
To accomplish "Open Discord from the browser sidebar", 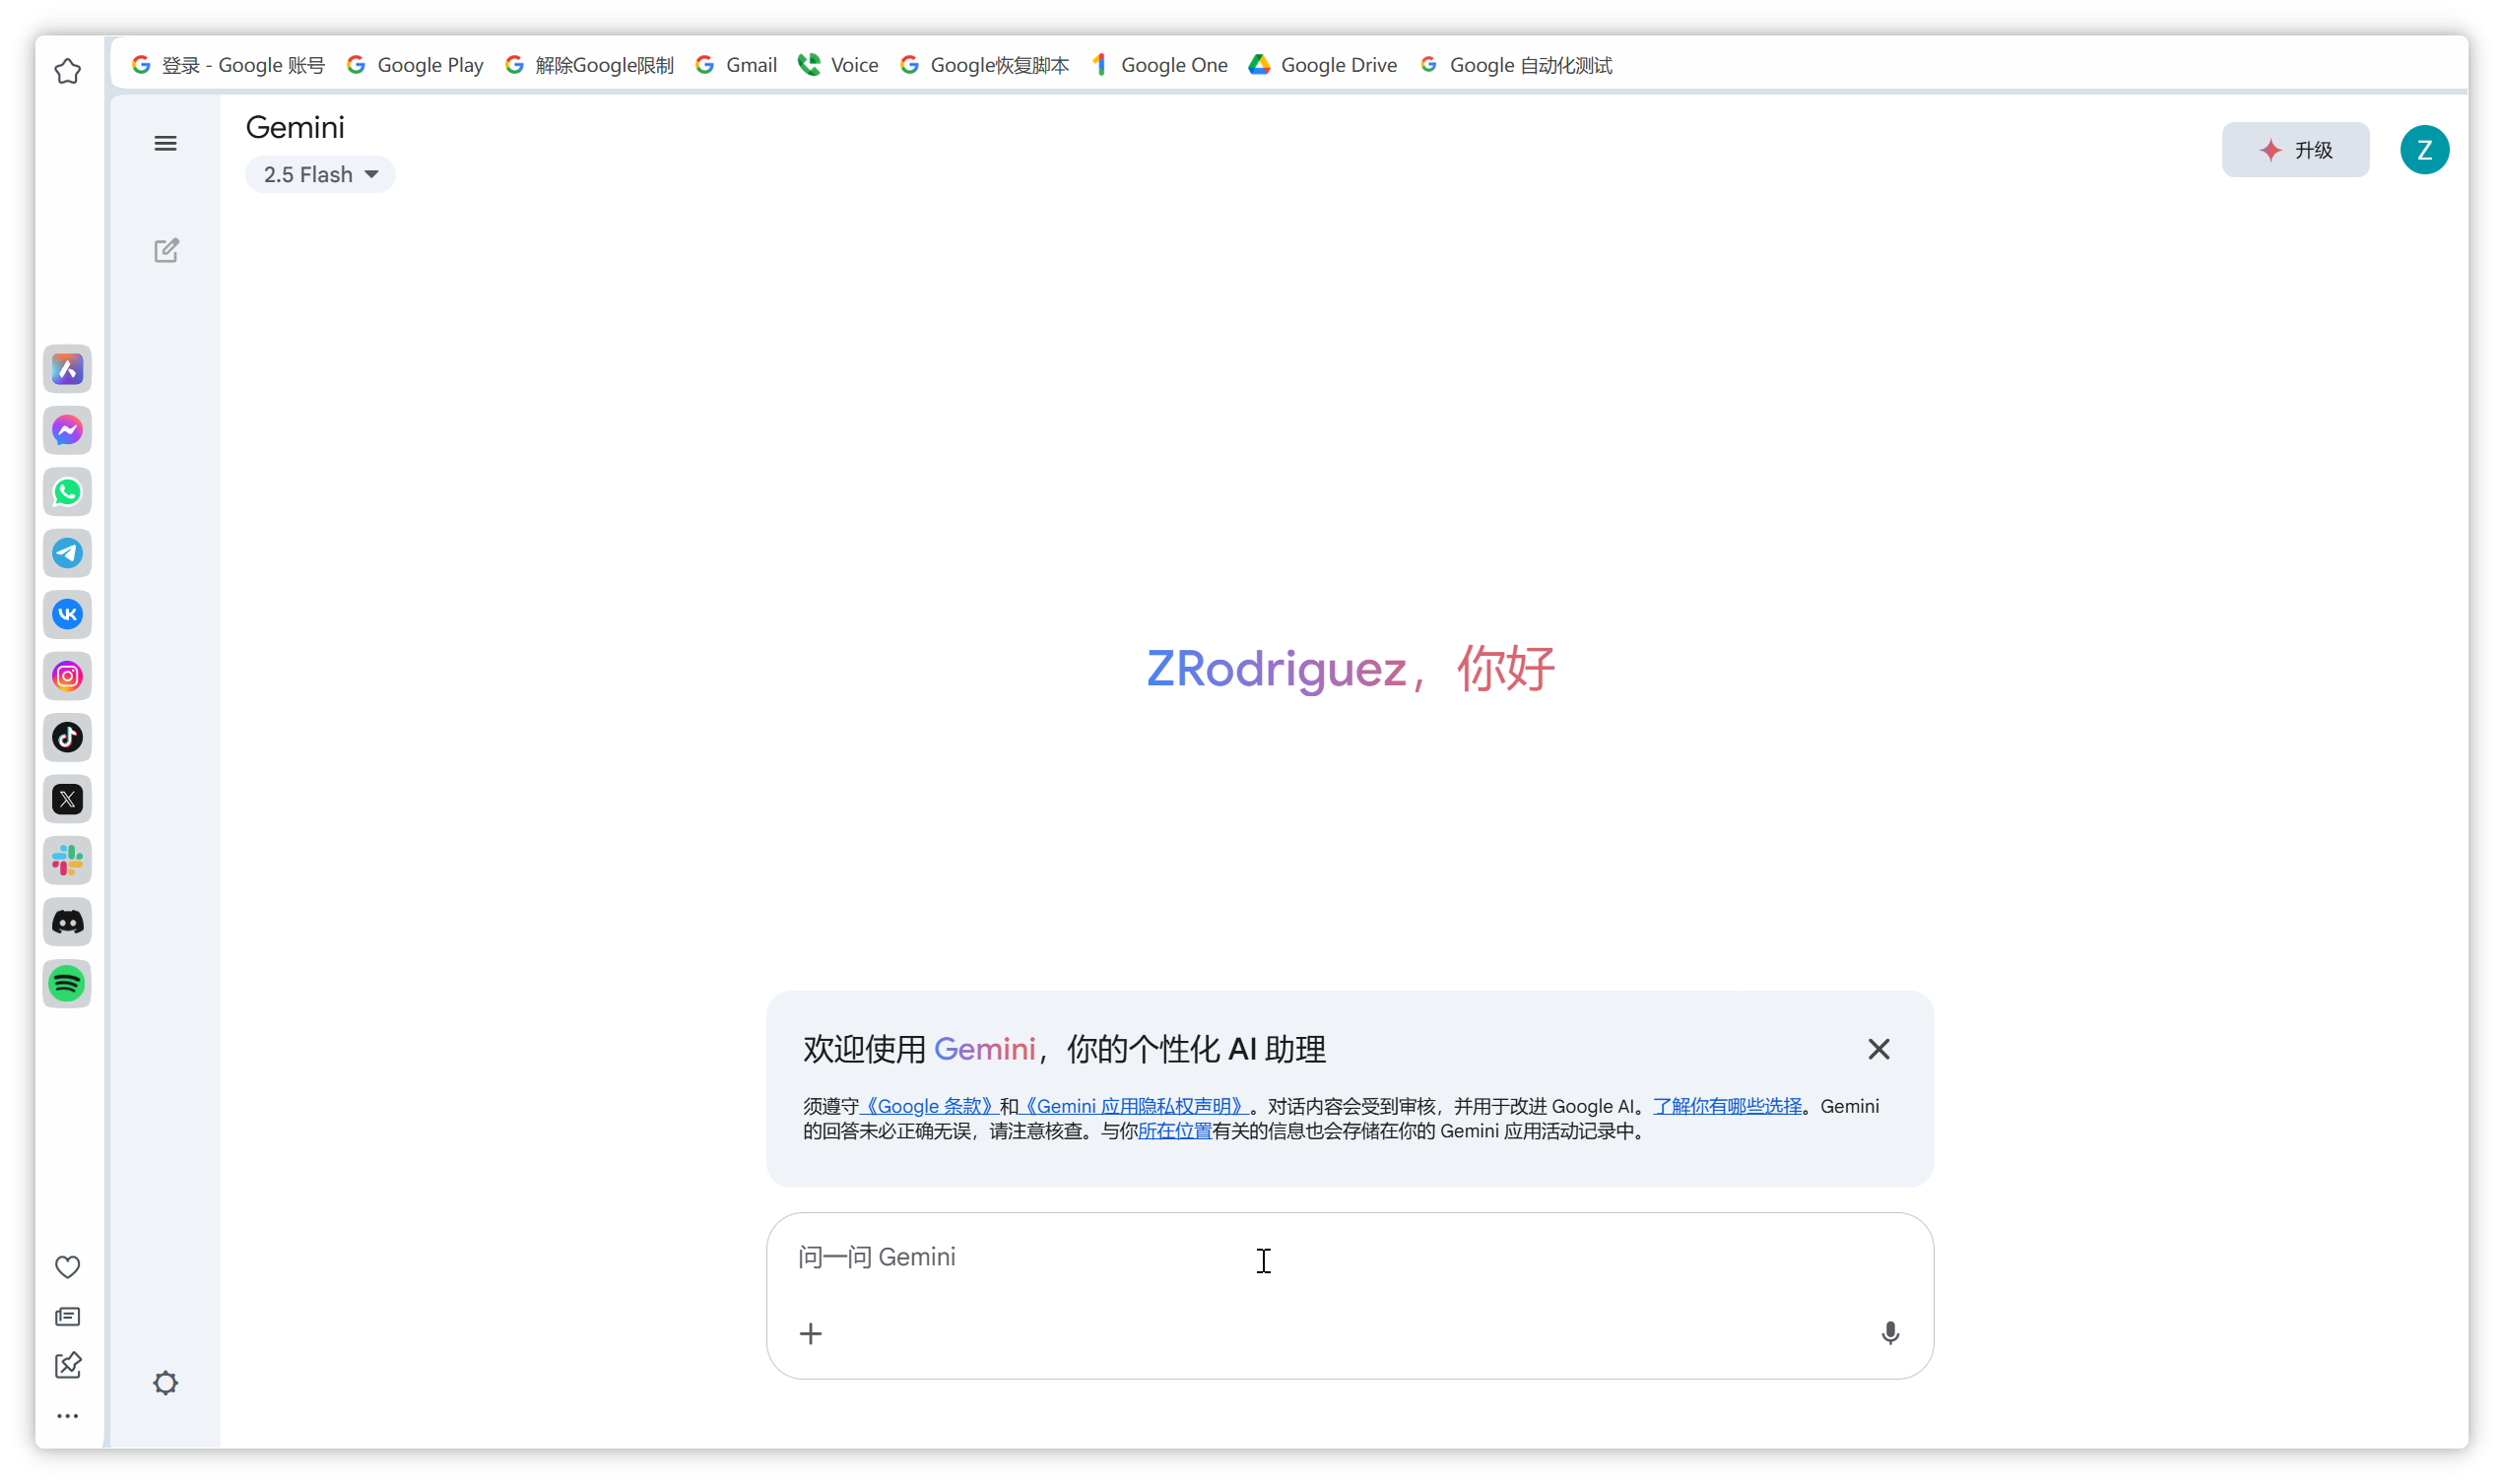I will [67, 922].
